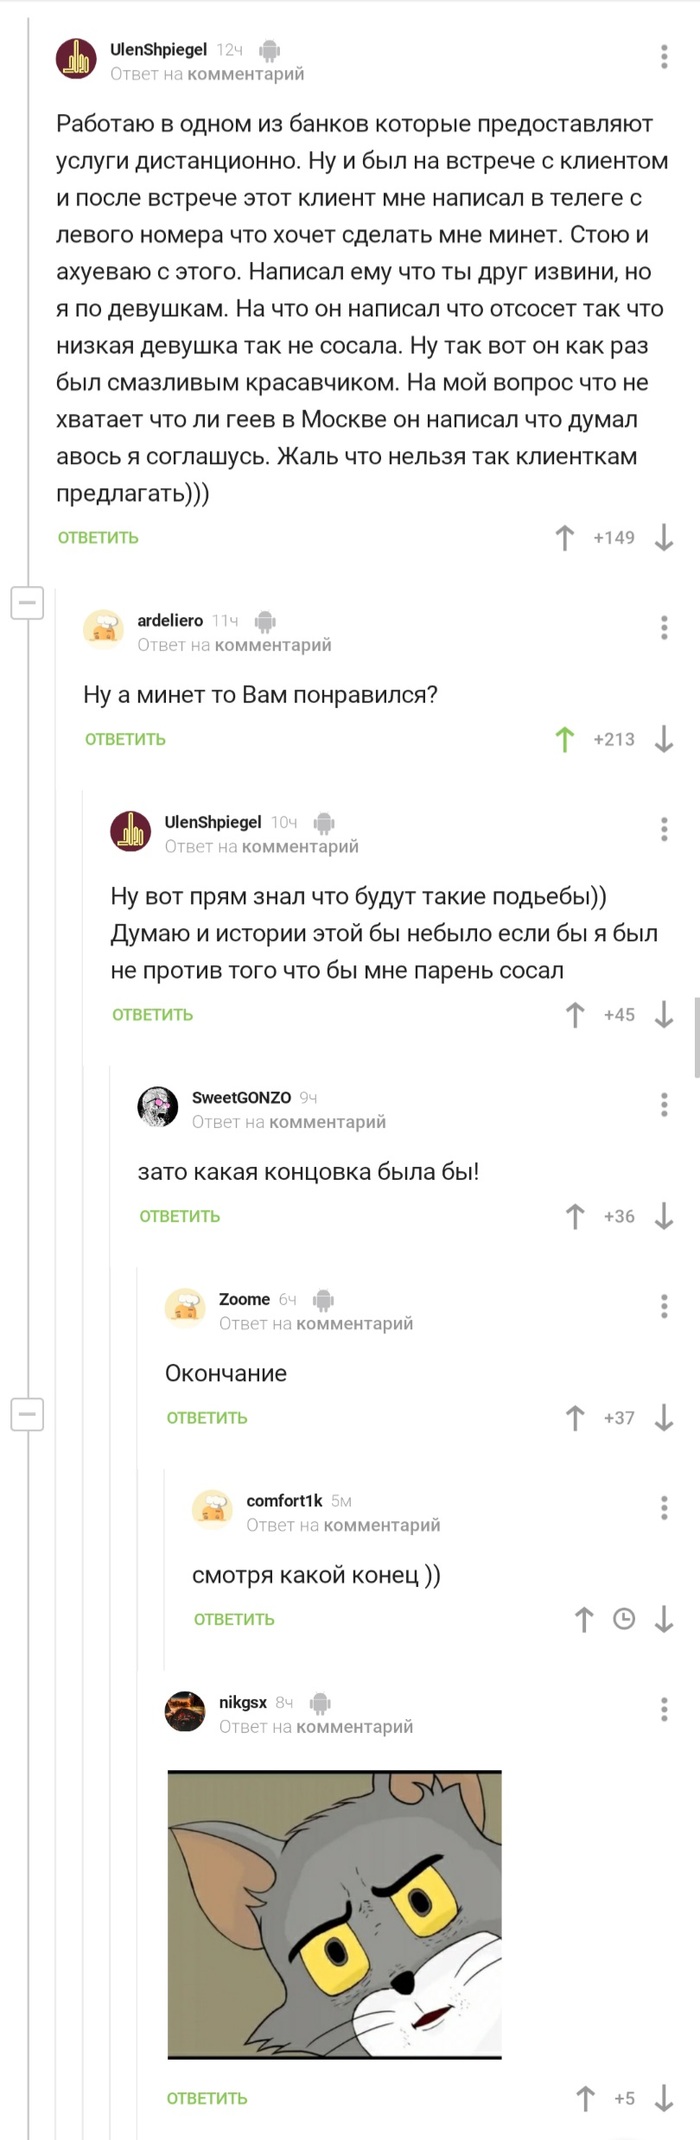Viewport: 700px width, 2140px height.
Task: Collapse the thread next to Zoome's comment
Action: pyautogui.click(x=28, y=1415)
